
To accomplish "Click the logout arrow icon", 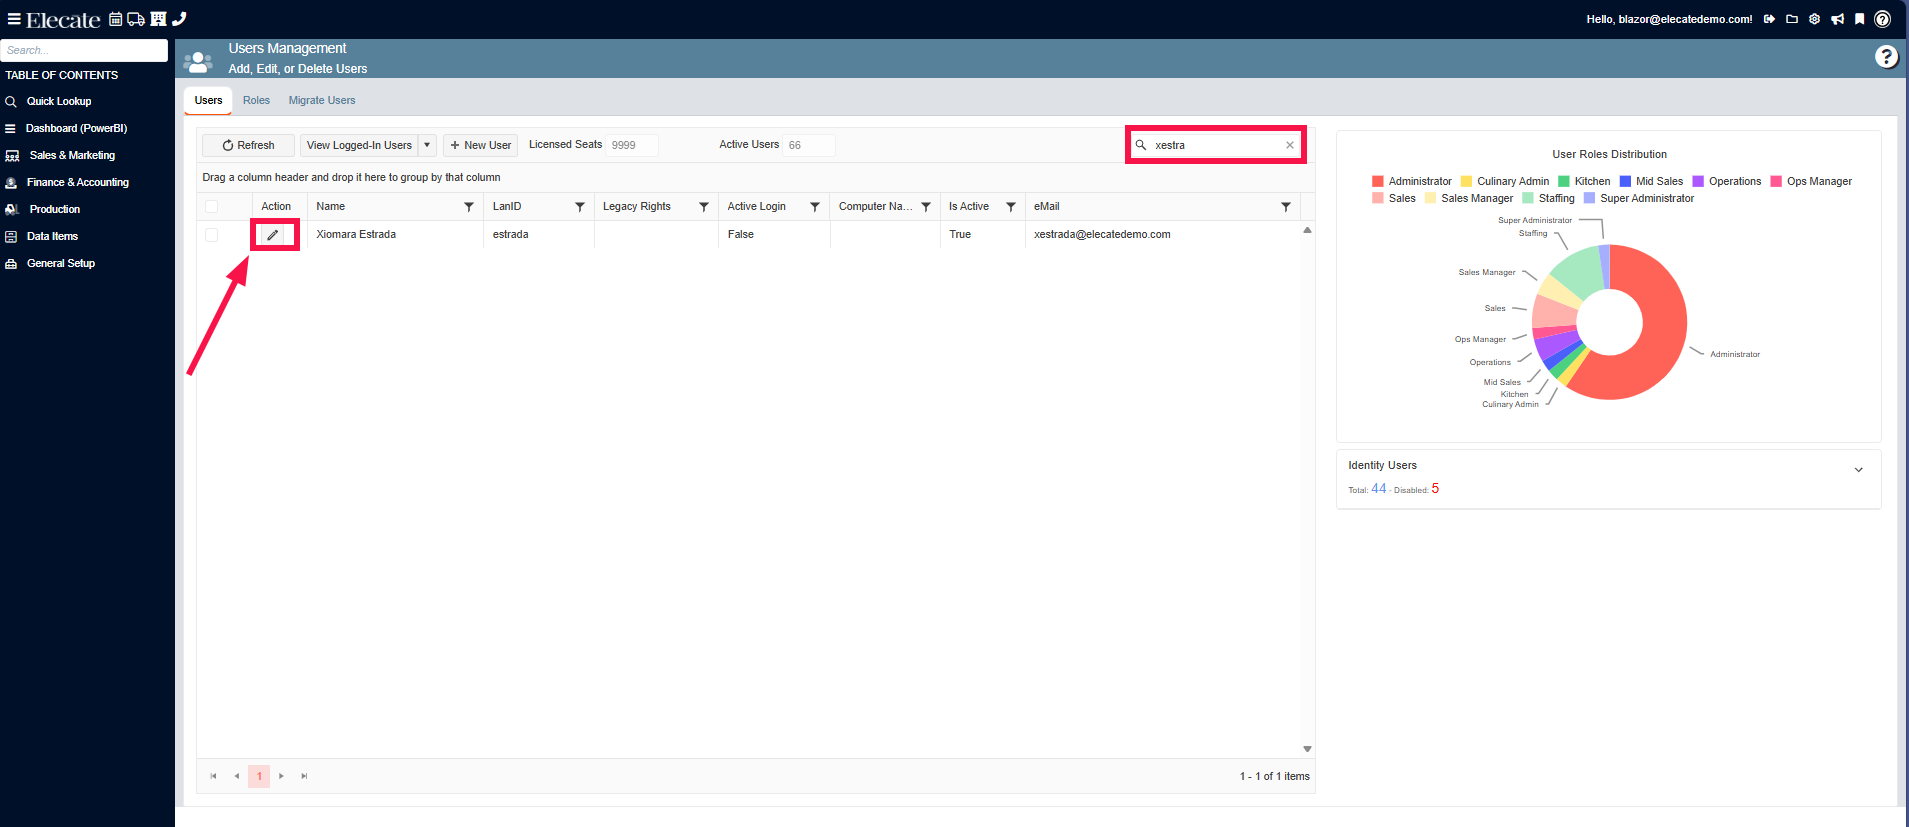I will pyautogui.click(x=1769, y=19).
